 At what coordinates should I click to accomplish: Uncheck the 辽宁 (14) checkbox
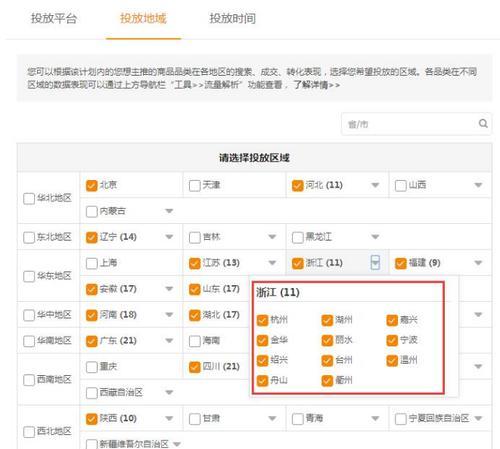coord(91,237)
